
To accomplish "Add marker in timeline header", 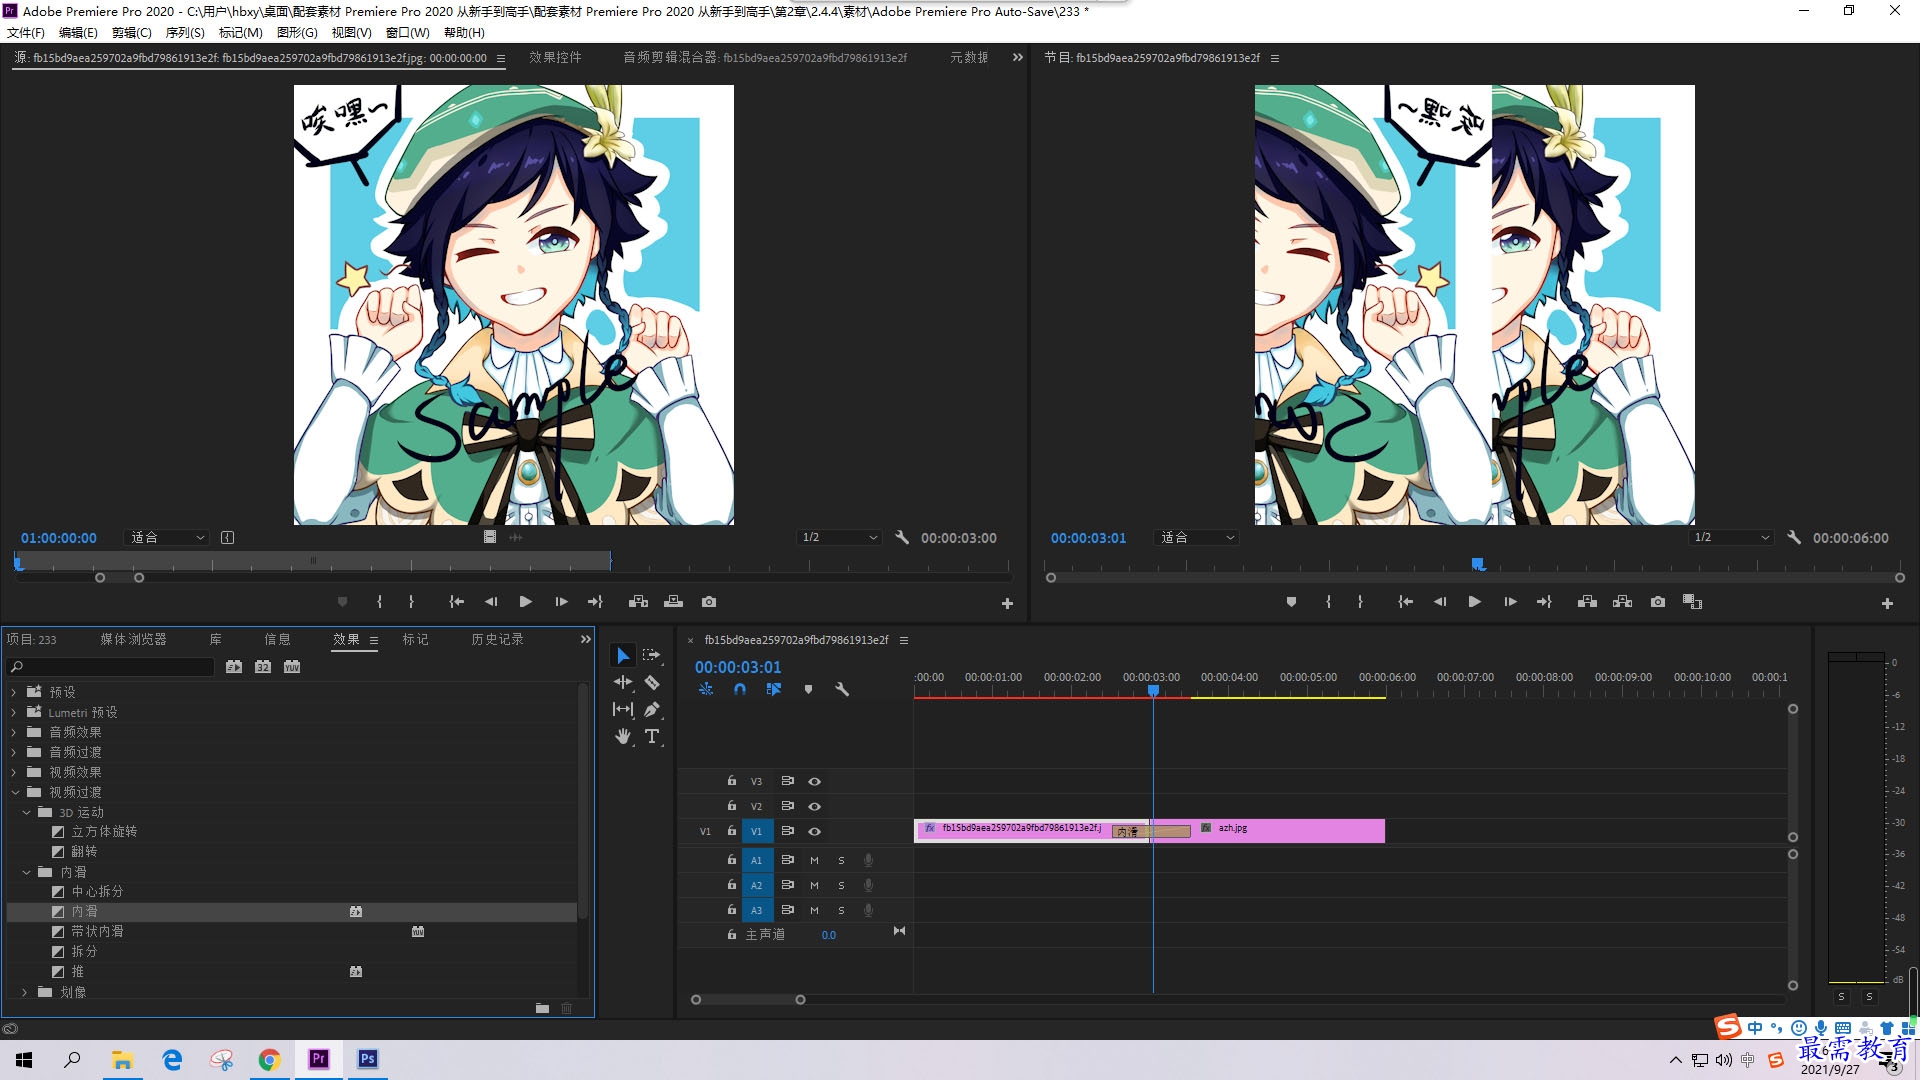I will click(808, 689).
